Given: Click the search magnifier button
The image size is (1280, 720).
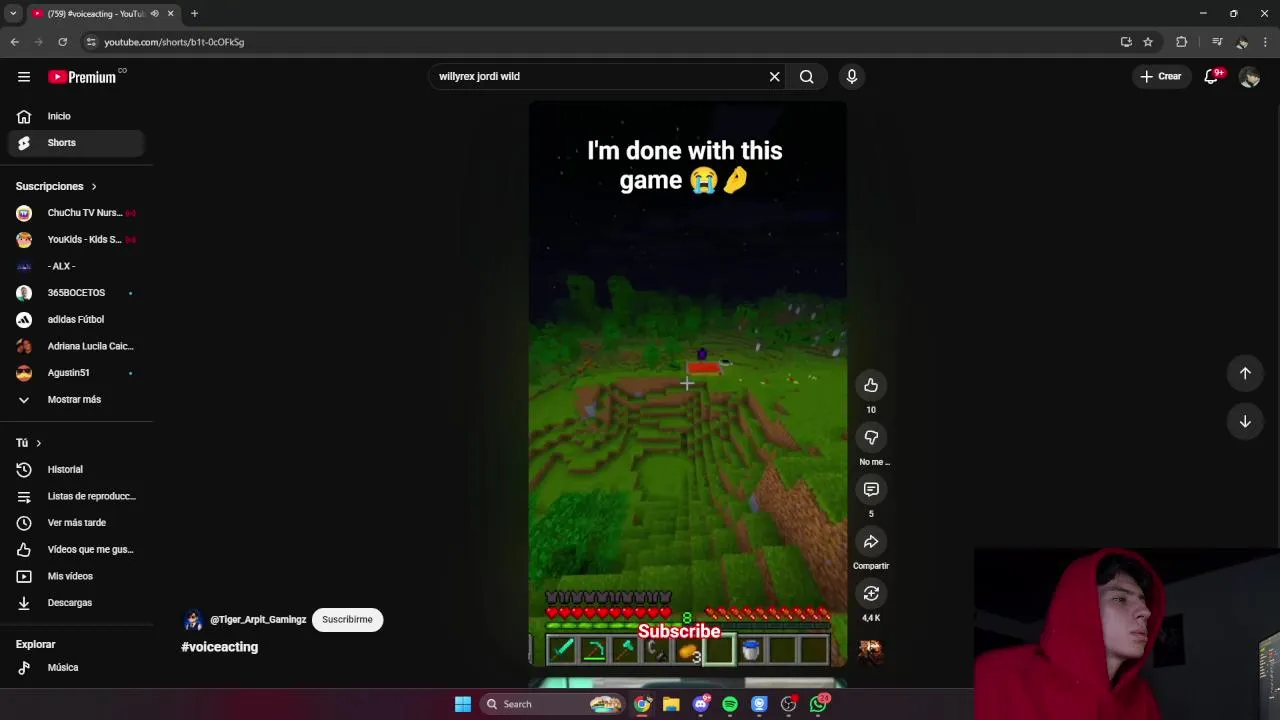Looking at the screenshot, I should pos(806,77).
